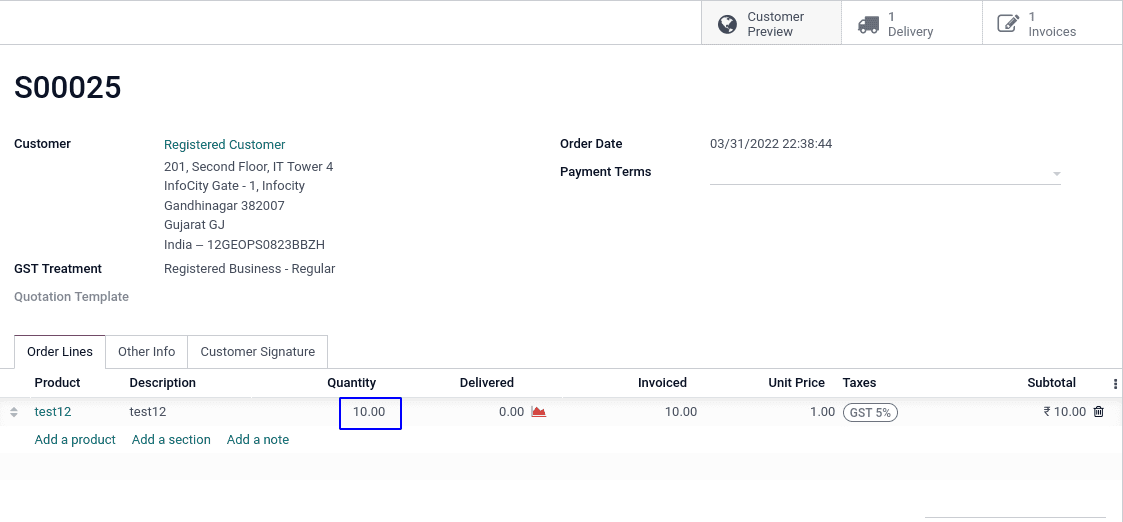This screenshot has width=1123, height=522.
Task: Delete the test12 line with trash icon
Action: tap(1099, 412)
